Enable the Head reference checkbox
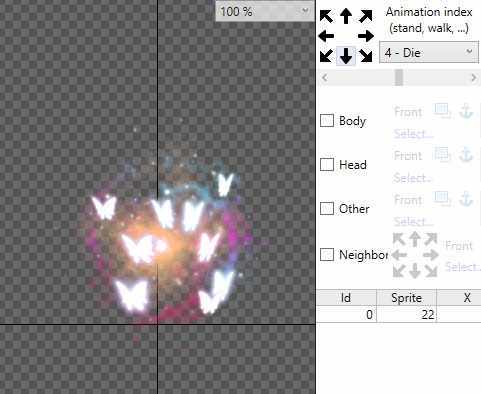 pos(327,164)
